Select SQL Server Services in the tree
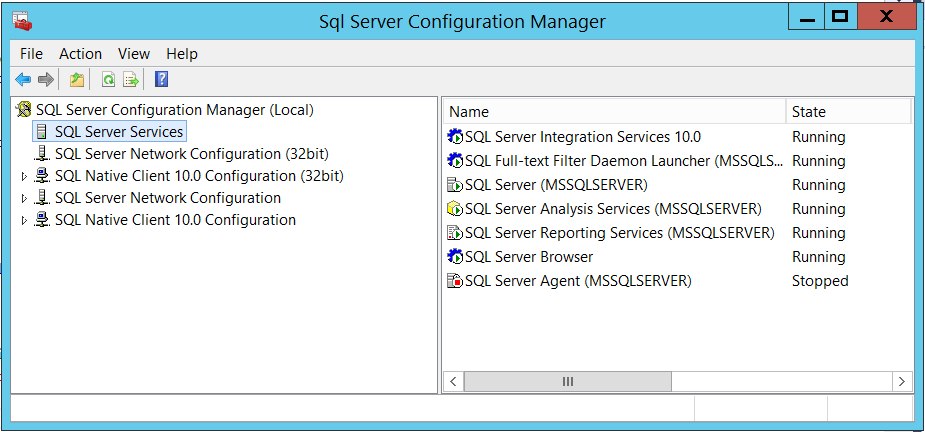 point(119,132)
